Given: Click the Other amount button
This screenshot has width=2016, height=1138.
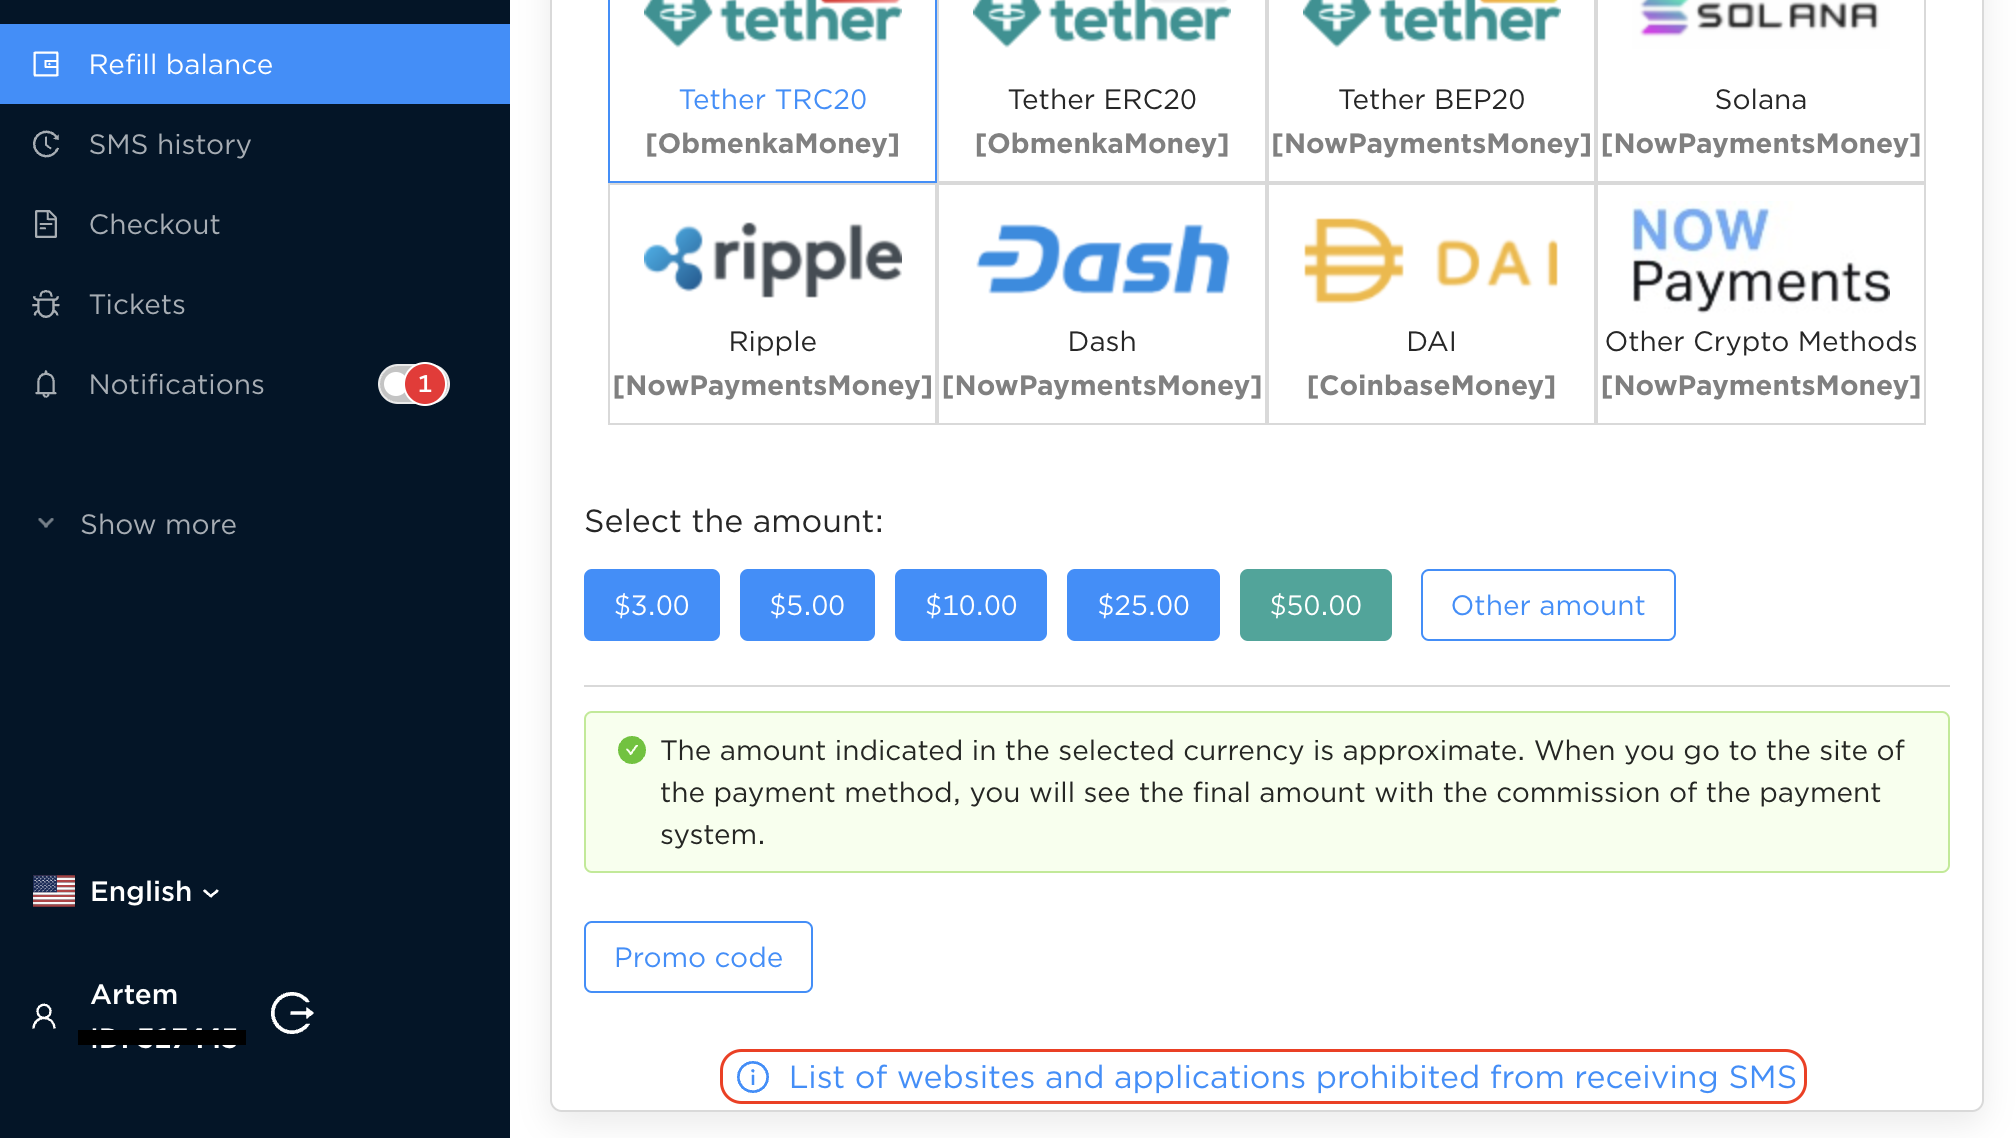Looking at the screenshot, I should pos(1547,605).
